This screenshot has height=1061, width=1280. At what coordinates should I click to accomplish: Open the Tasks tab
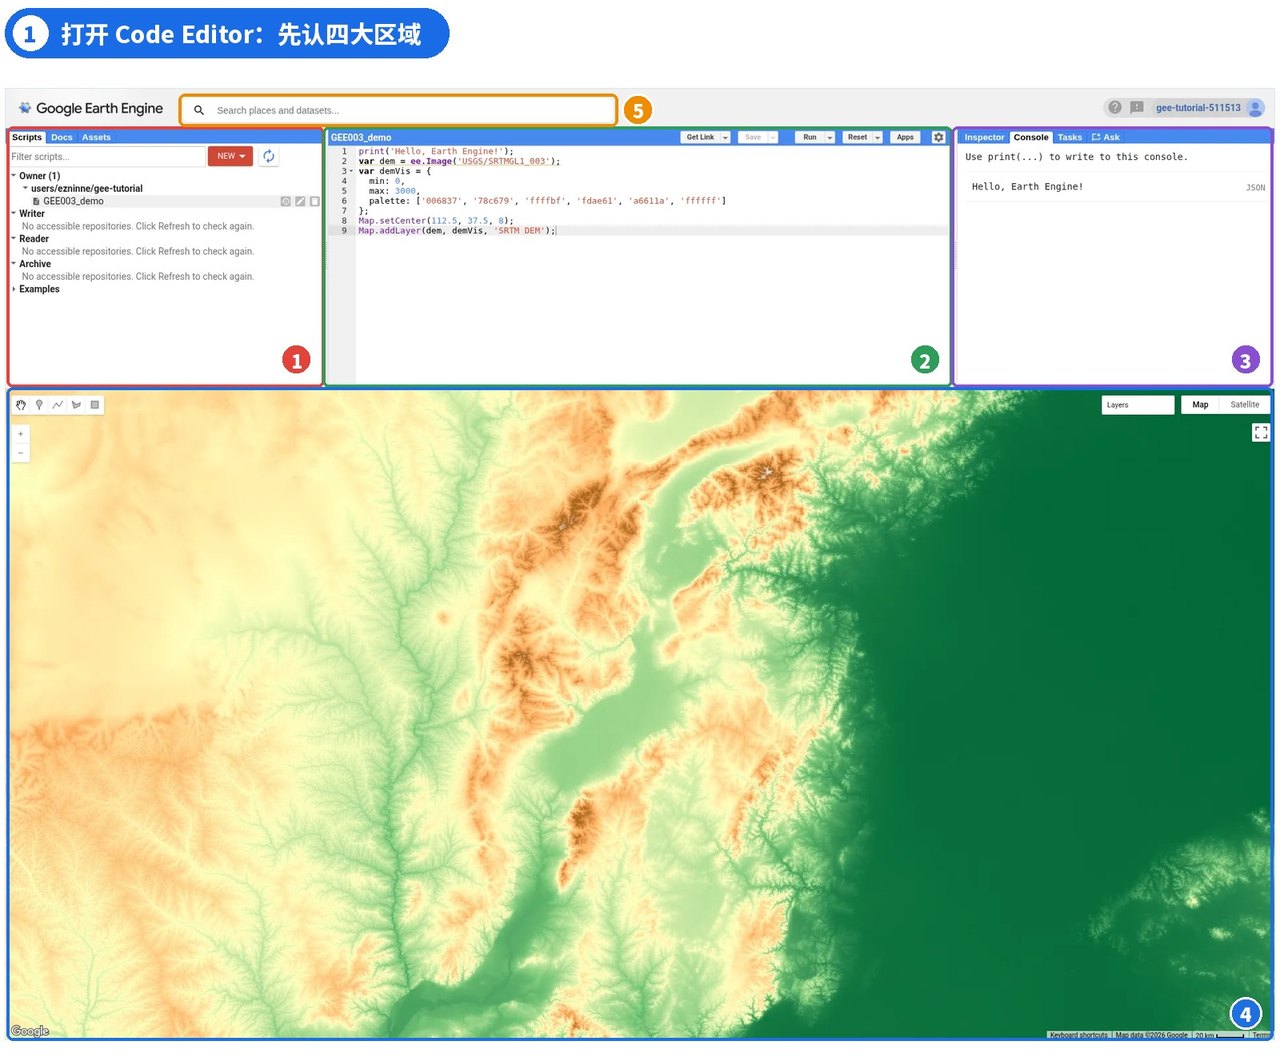(x=1070, y=137)
